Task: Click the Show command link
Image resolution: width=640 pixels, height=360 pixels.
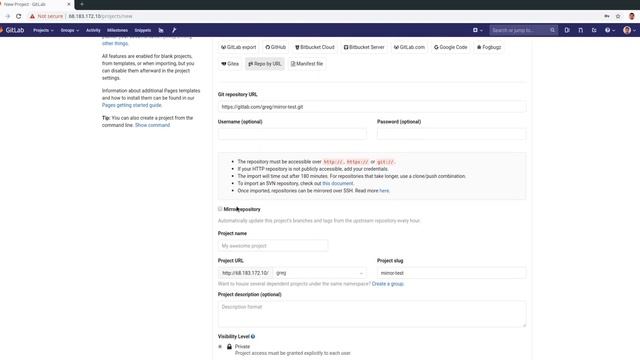Action: tap(152, 125)
